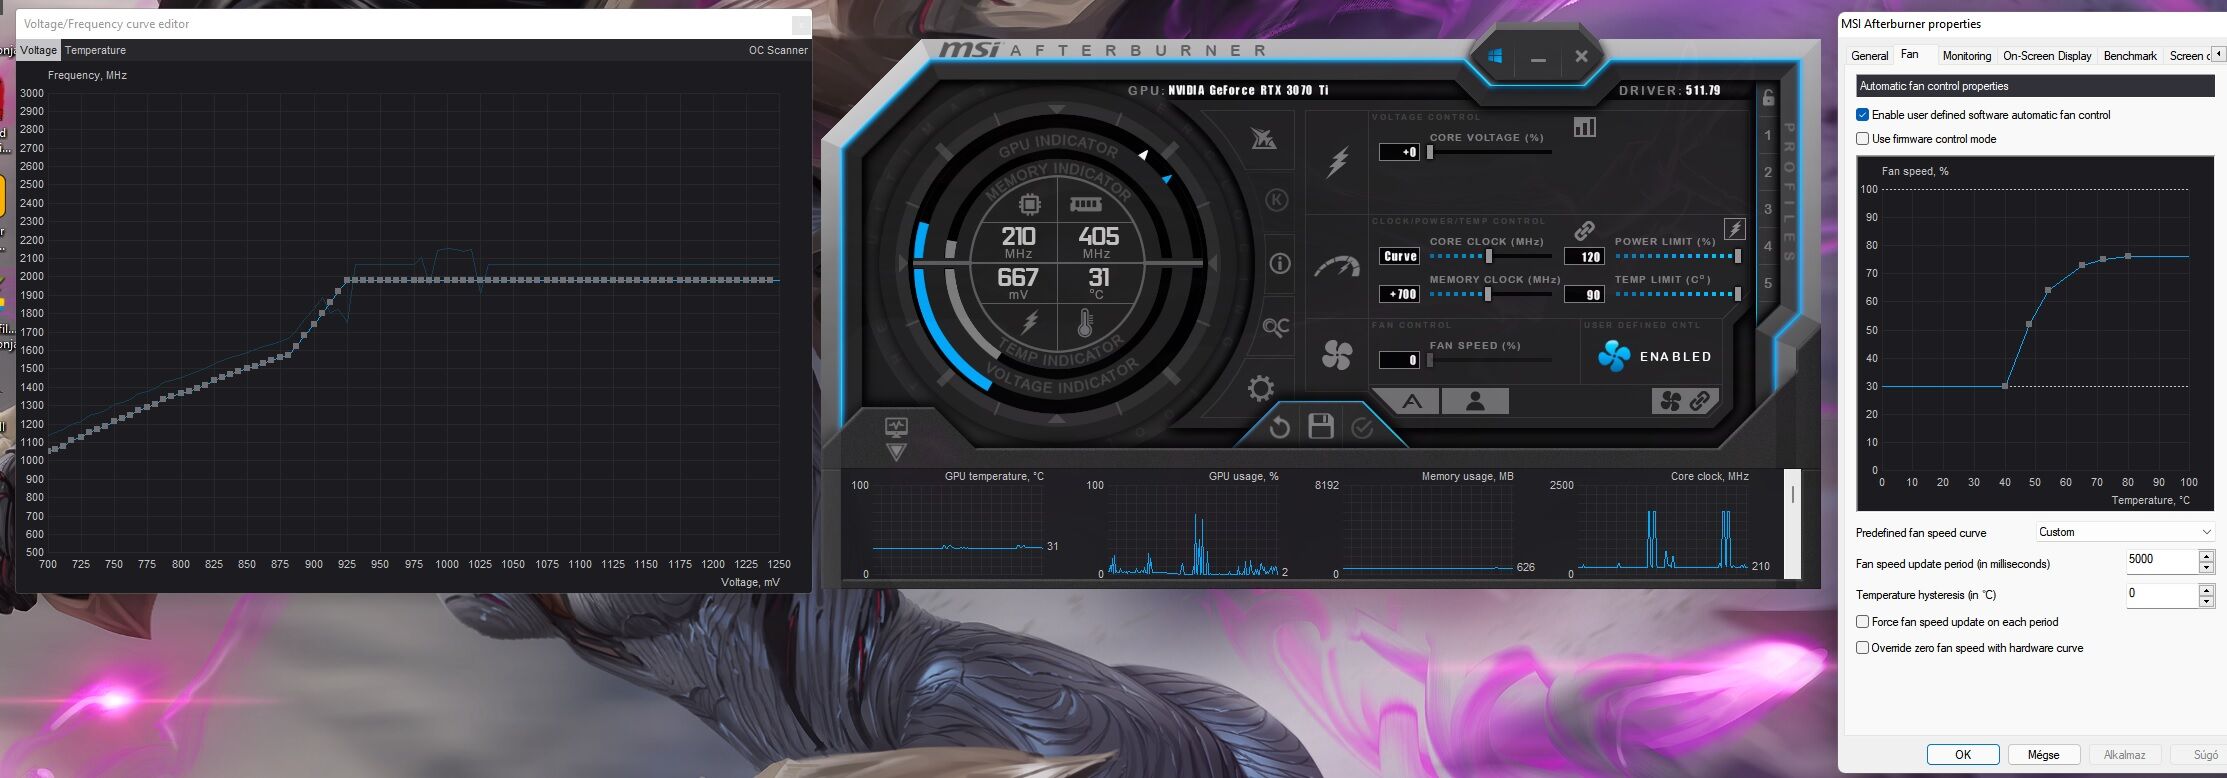Click the Core Clock 'Curve' value field
The width and height of the screenshot is (2227, 778).
(x=1399, y=256)
